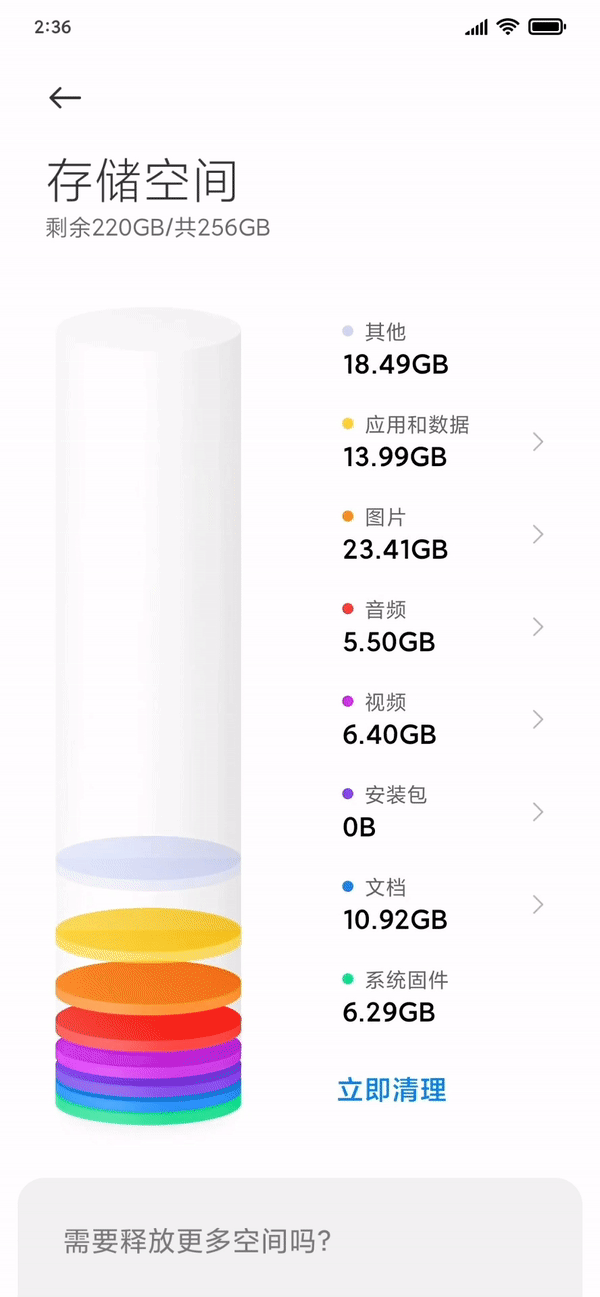Image resolution: width=600 pixels, height=1297 pixels.
Task: Select the 文档 10.92GB entry
Action: click(x=444, y=904)
